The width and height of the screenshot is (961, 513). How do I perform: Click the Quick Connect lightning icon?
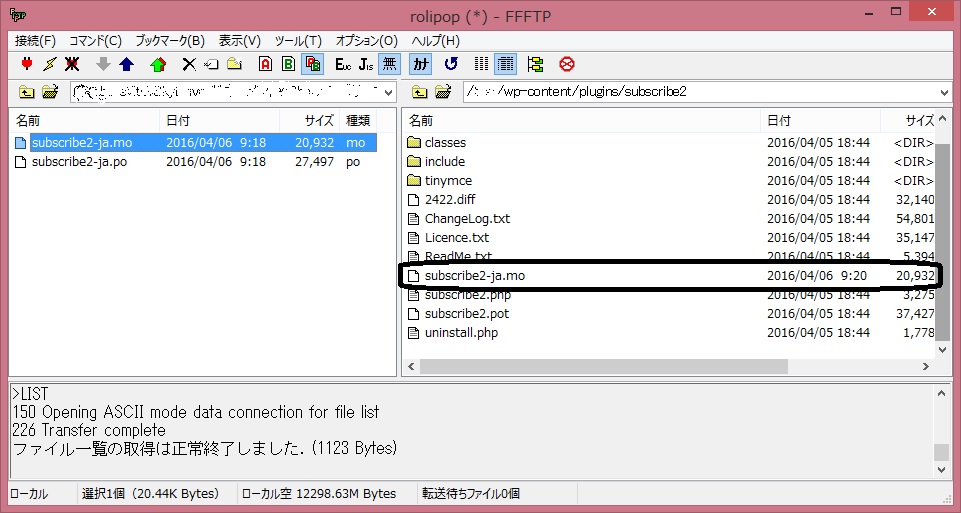[x=49, y=64]
